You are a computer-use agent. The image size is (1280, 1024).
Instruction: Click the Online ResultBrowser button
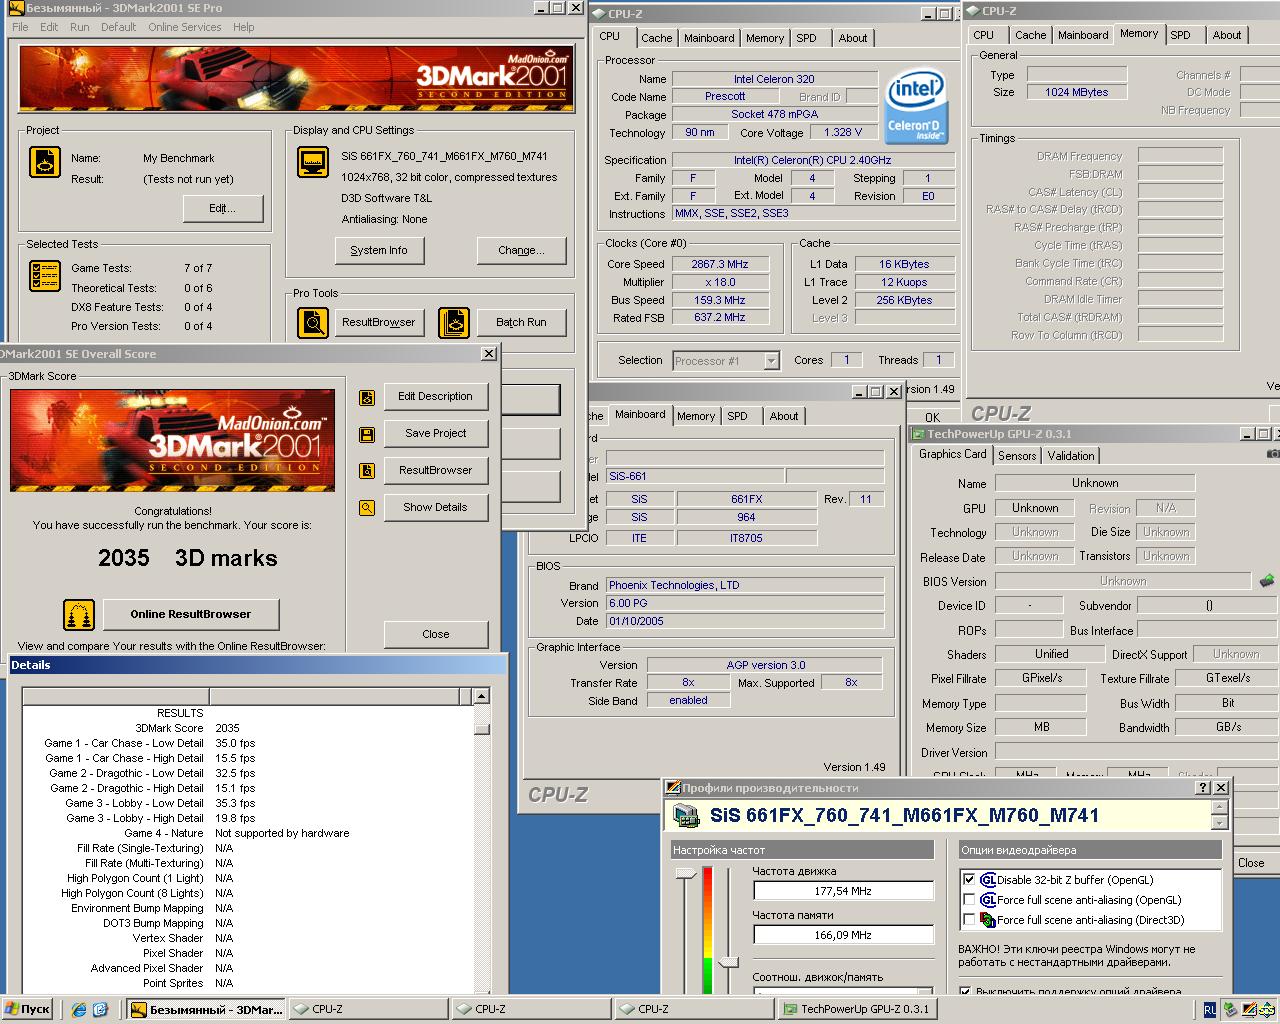(x=191, y=614)
